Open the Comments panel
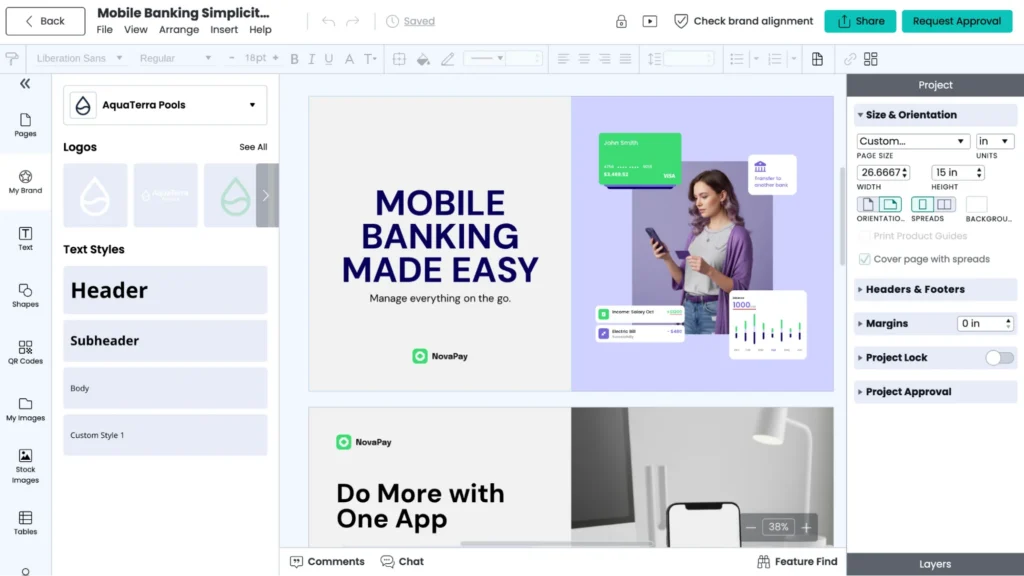The image size is (1024, 576). click(327, 562)
